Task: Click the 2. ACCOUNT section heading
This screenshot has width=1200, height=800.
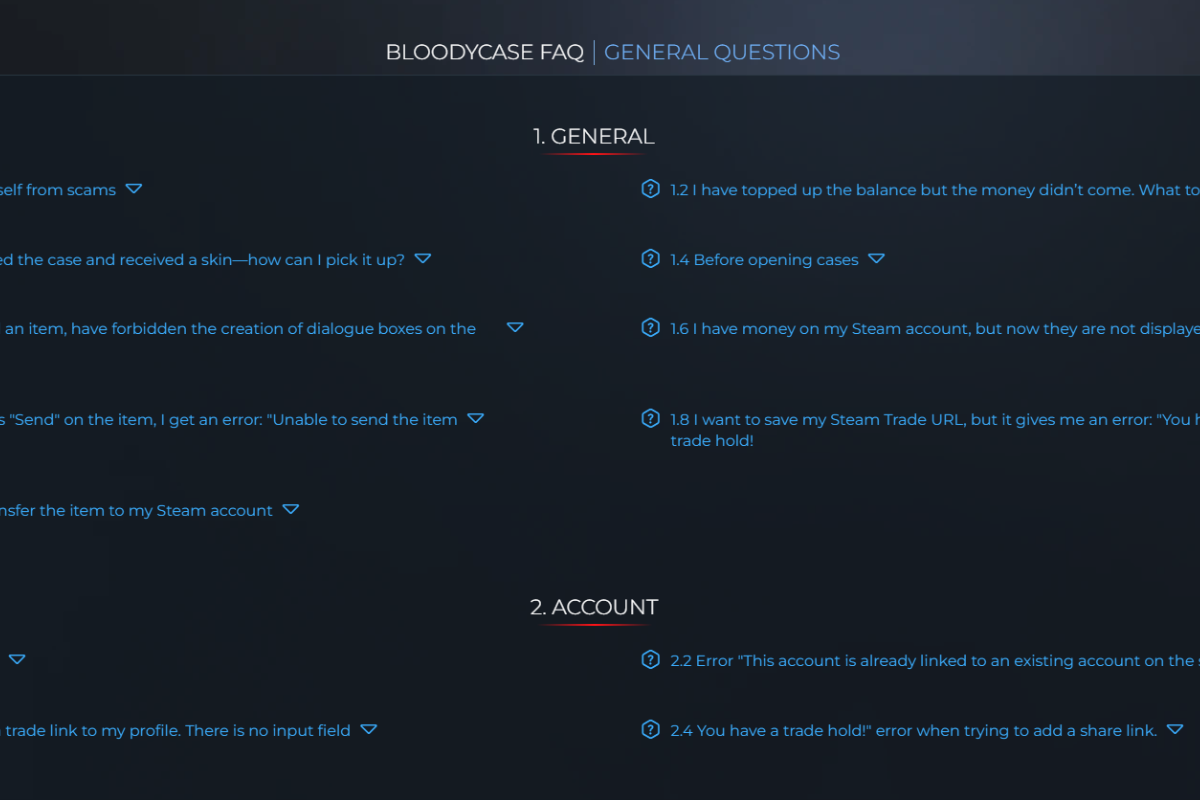Action: click(594, 607)
